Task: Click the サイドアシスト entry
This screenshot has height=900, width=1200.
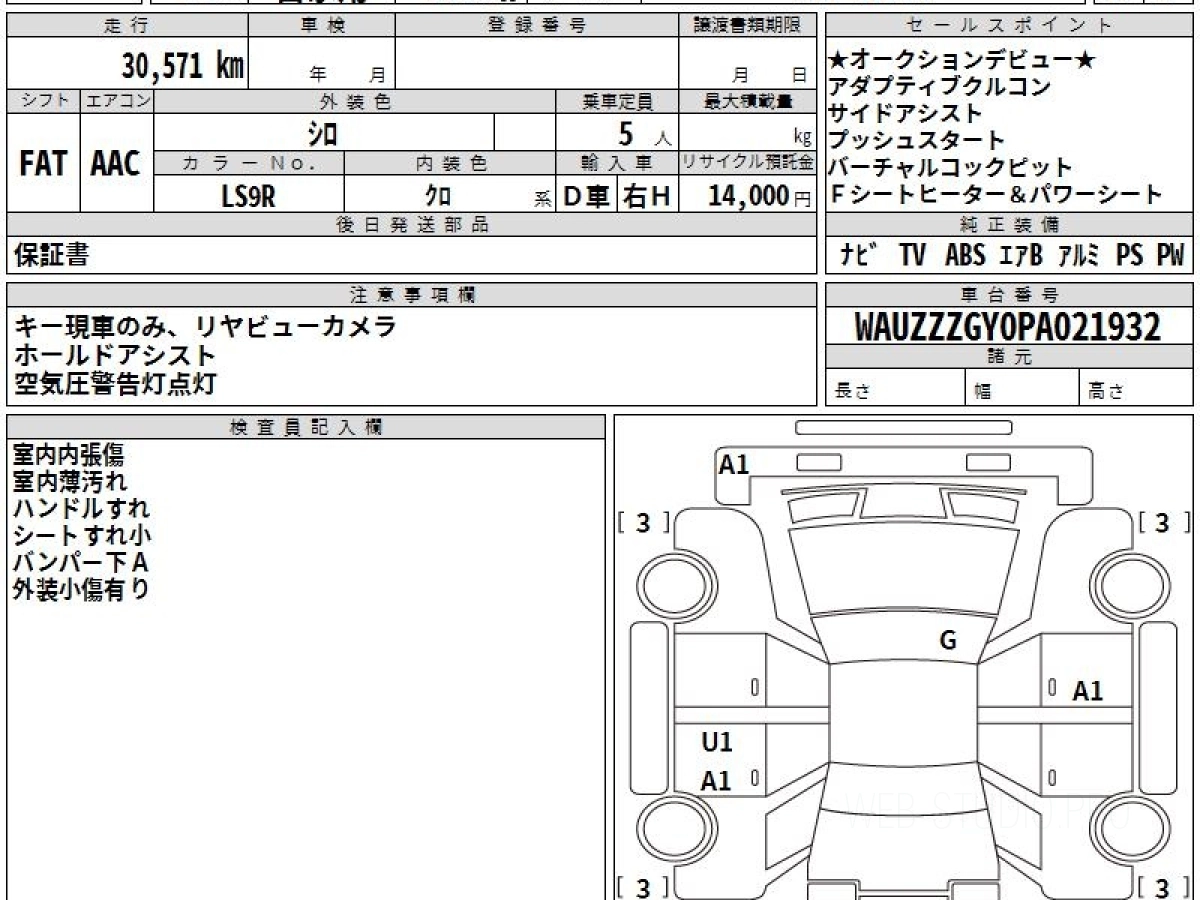Action: pos(906,114)
